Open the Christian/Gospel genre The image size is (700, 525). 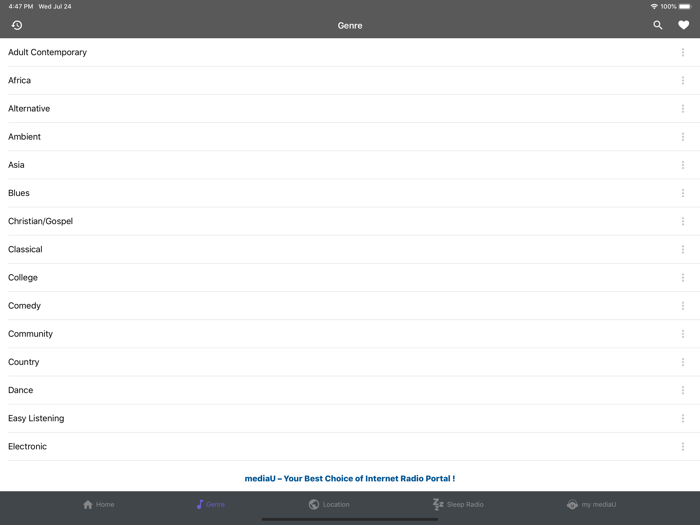pos(350,221)
